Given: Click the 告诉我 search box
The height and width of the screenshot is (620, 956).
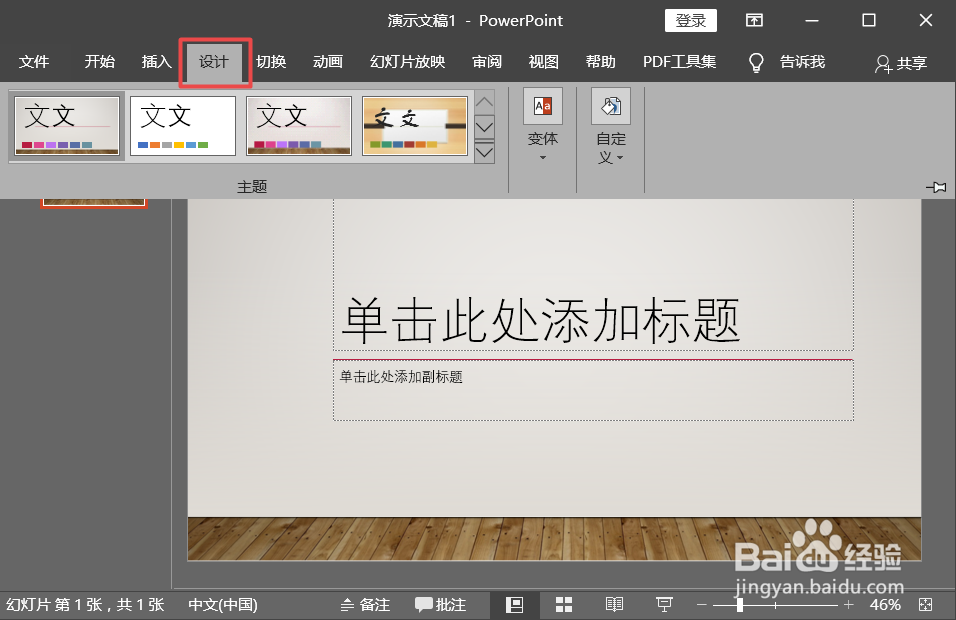Looking at the screenshot, I should coord(802,62).
